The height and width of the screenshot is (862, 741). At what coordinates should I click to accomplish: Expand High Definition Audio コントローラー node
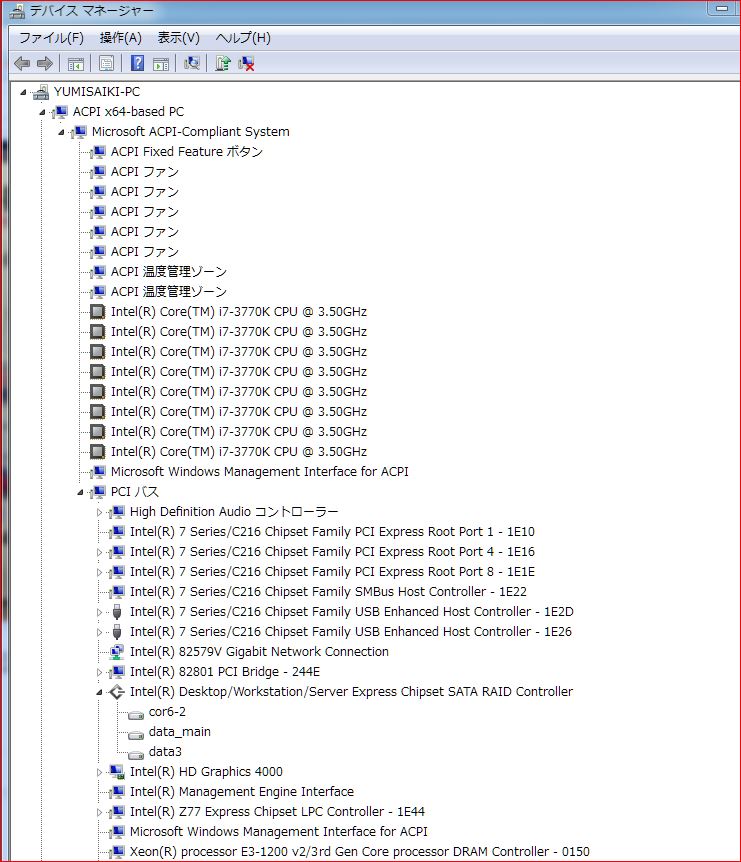(99, 512)
